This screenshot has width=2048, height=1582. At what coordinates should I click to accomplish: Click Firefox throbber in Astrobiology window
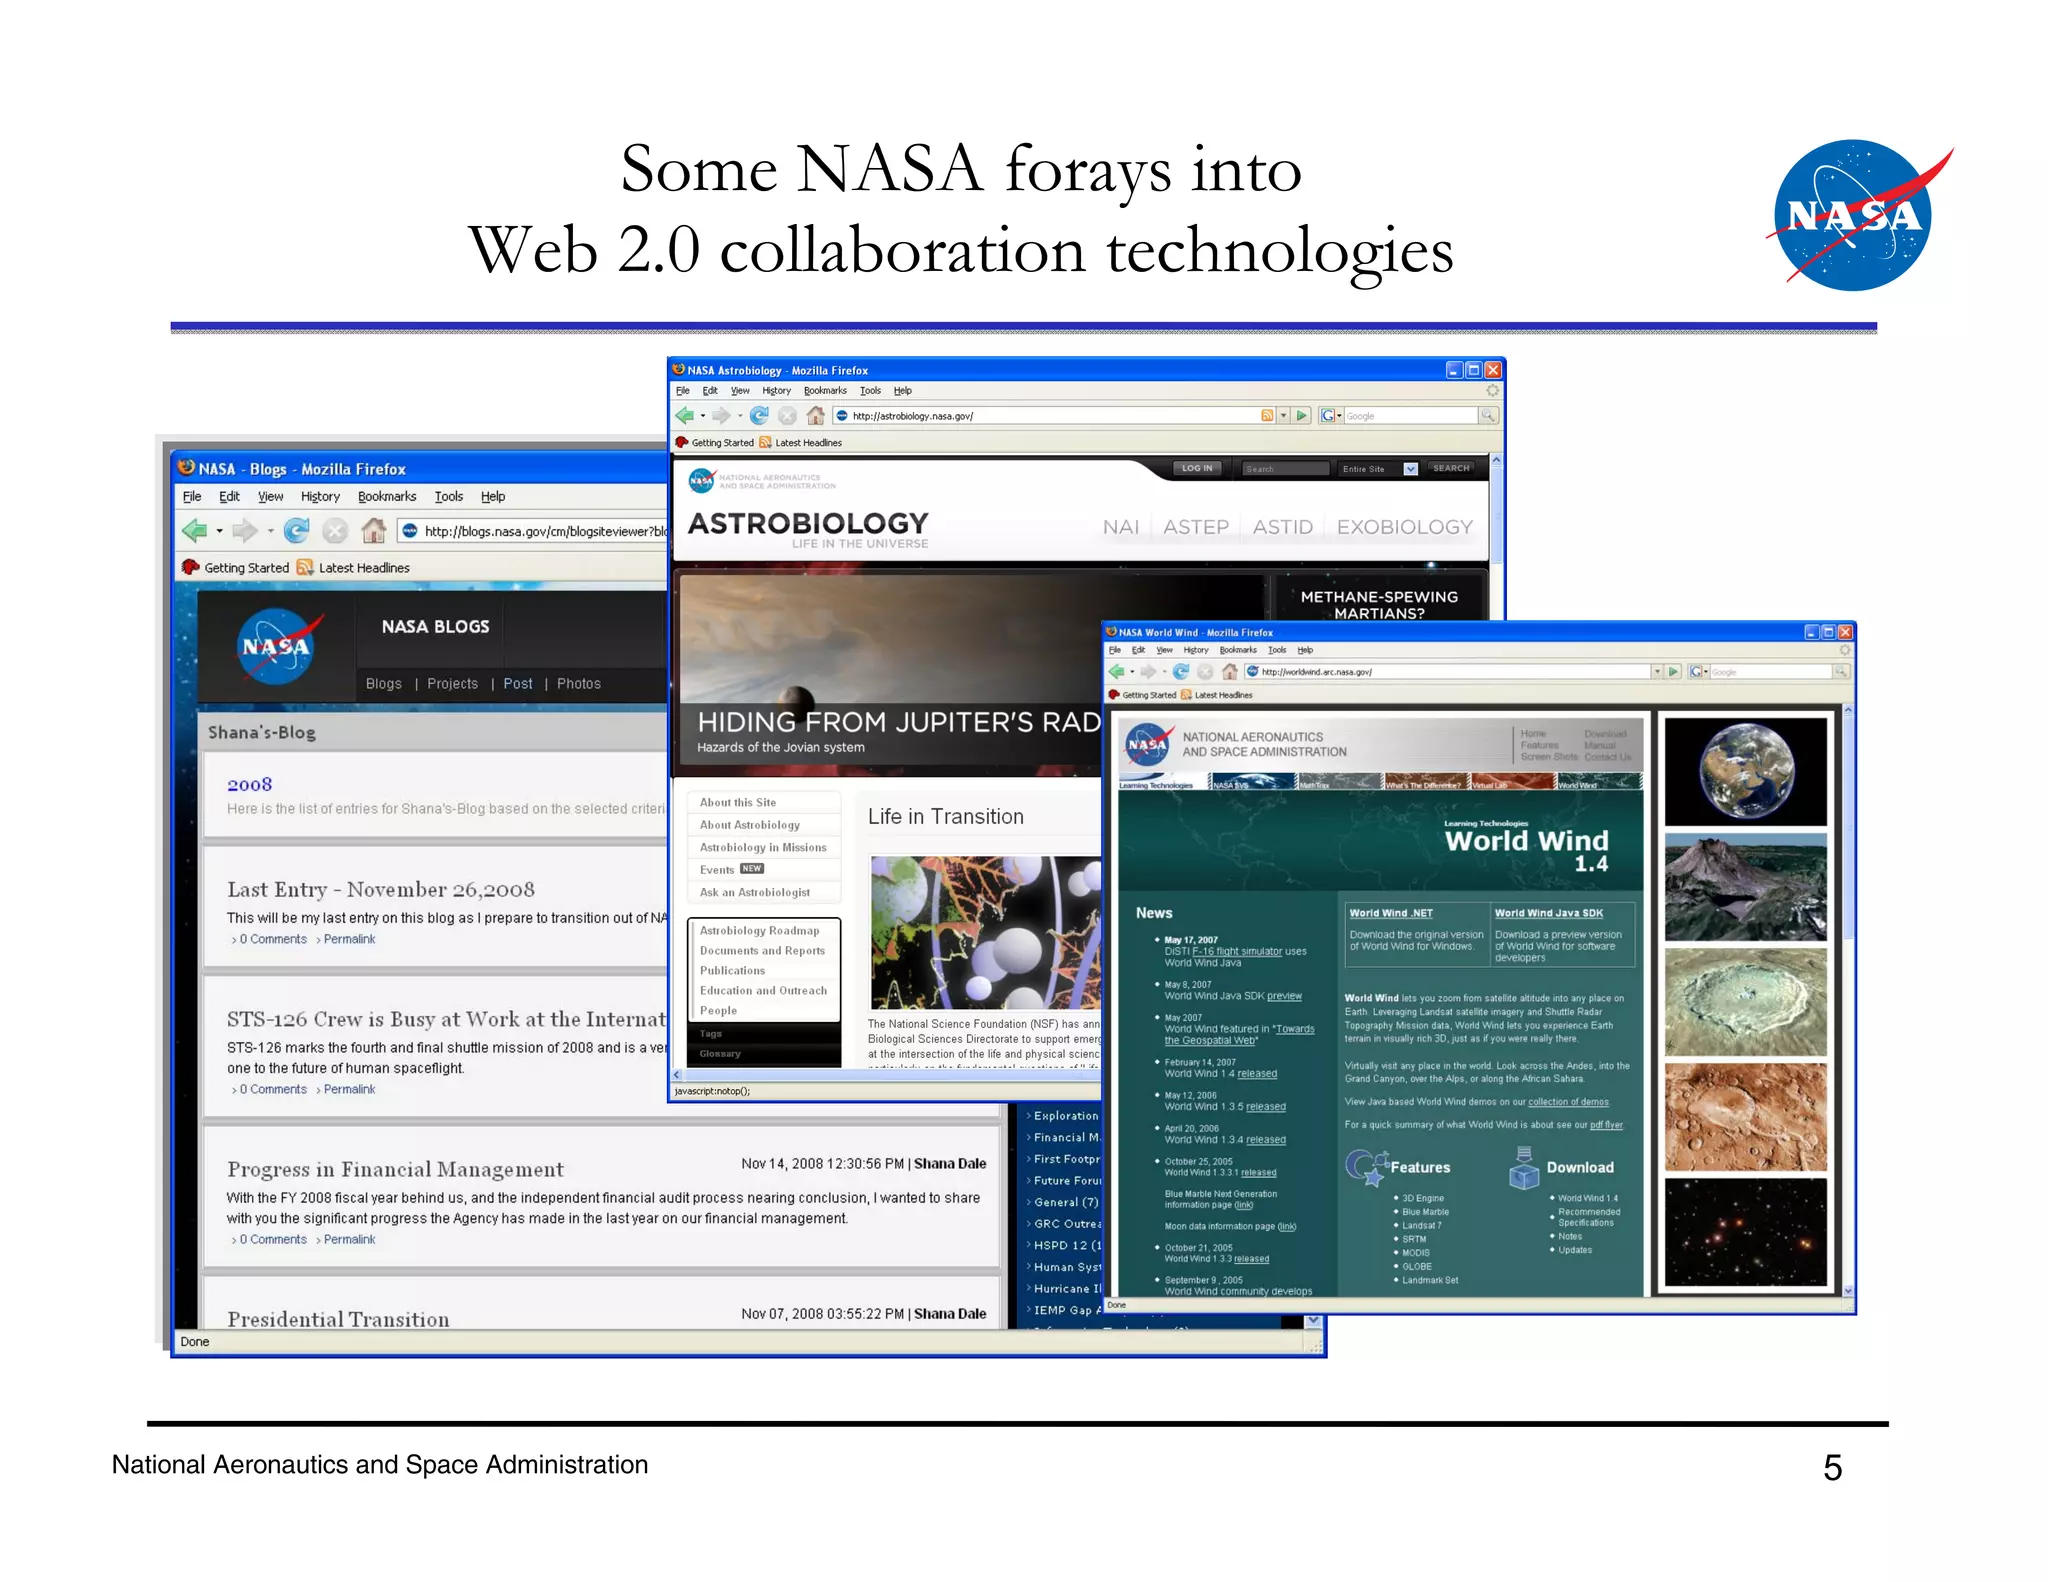click(1492, 391)
